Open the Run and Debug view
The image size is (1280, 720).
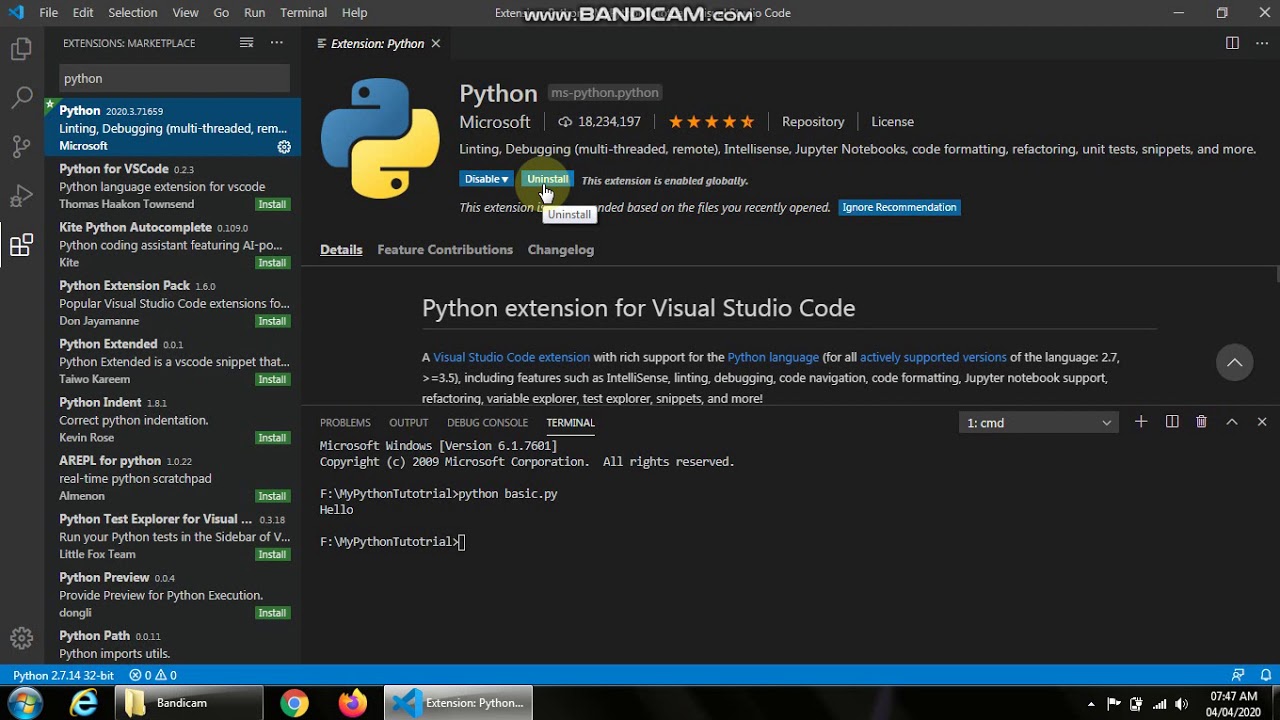(22, 196)
